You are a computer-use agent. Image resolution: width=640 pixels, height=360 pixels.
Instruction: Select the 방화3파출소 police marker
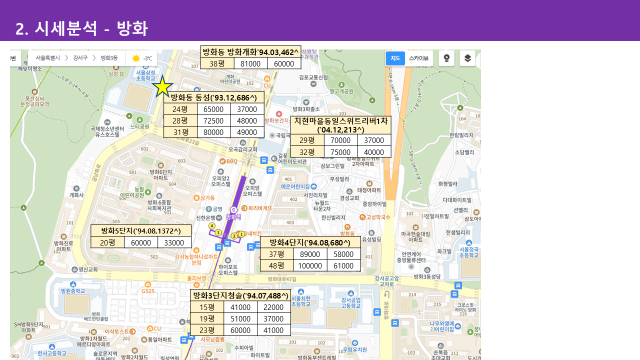tap(306, 102)
